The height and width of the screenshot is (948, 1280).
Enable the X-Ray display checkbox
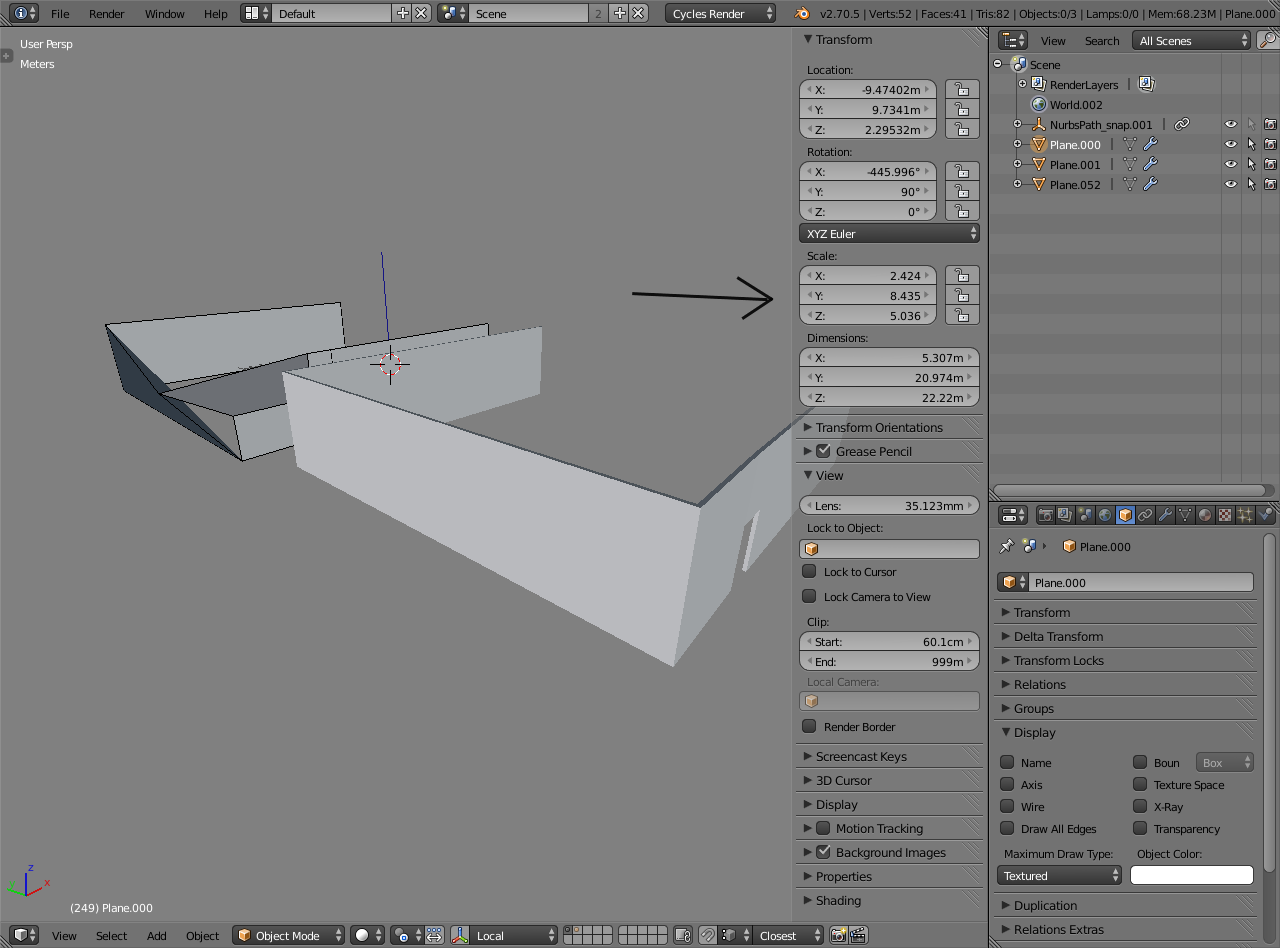pyautogui.click(x=1140, y=806)
